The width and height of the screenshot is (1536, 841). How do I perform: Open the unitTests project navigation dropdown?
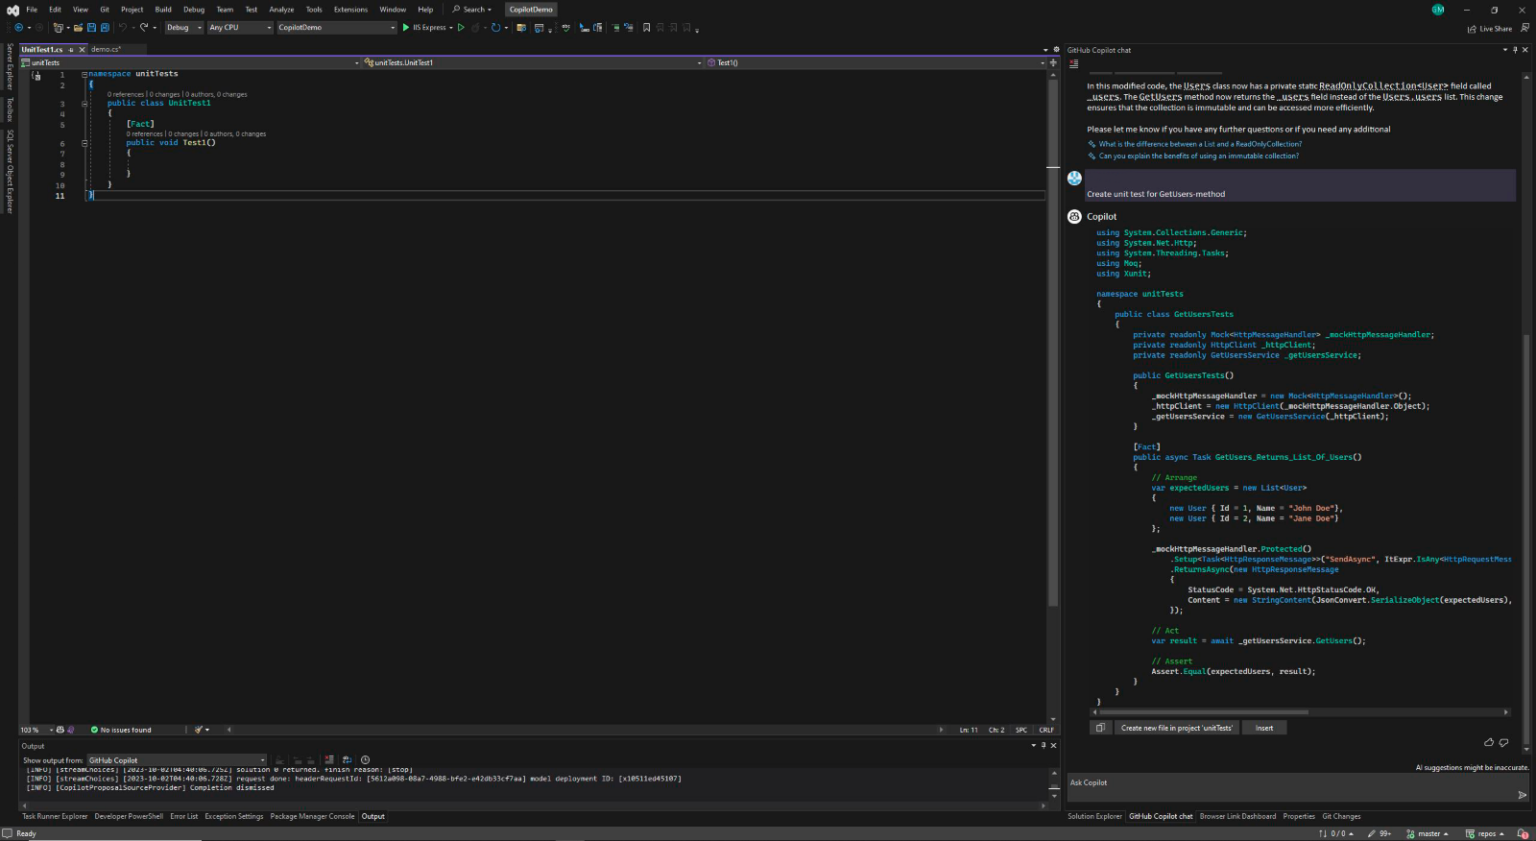[190, 62]
